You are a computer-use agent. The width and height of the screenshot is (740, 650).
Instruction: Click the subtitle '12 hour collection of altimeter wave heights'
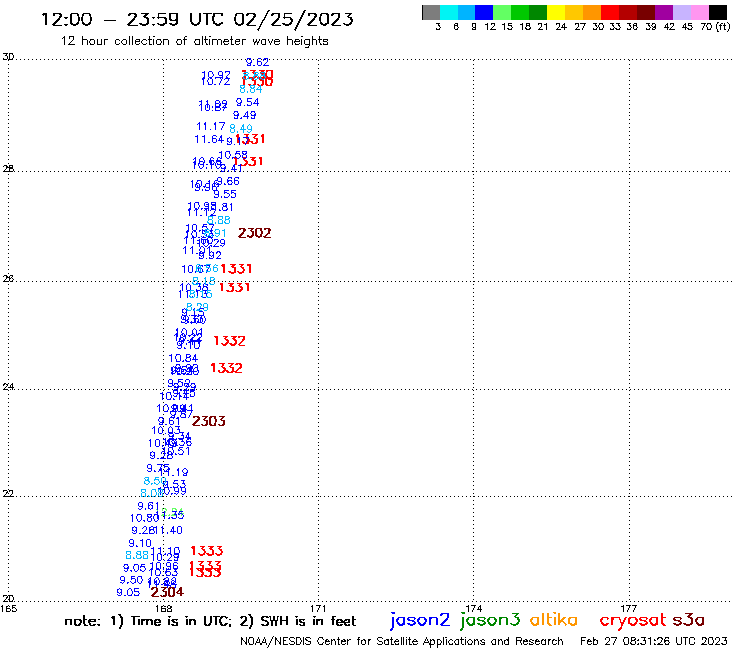[x=194, y=41]
